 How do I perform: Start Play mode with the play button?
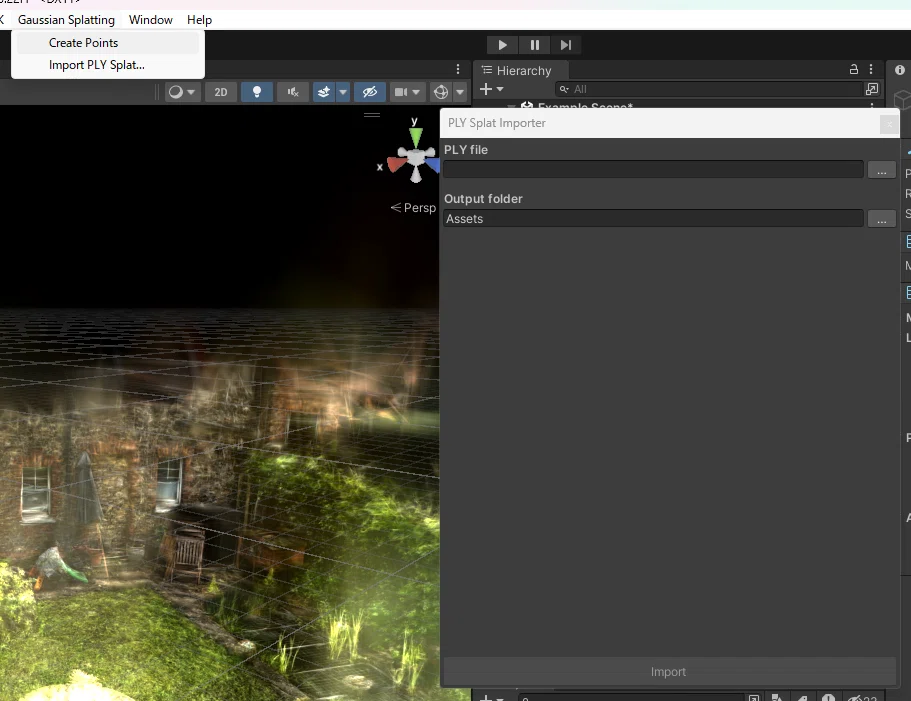point(503,45)
